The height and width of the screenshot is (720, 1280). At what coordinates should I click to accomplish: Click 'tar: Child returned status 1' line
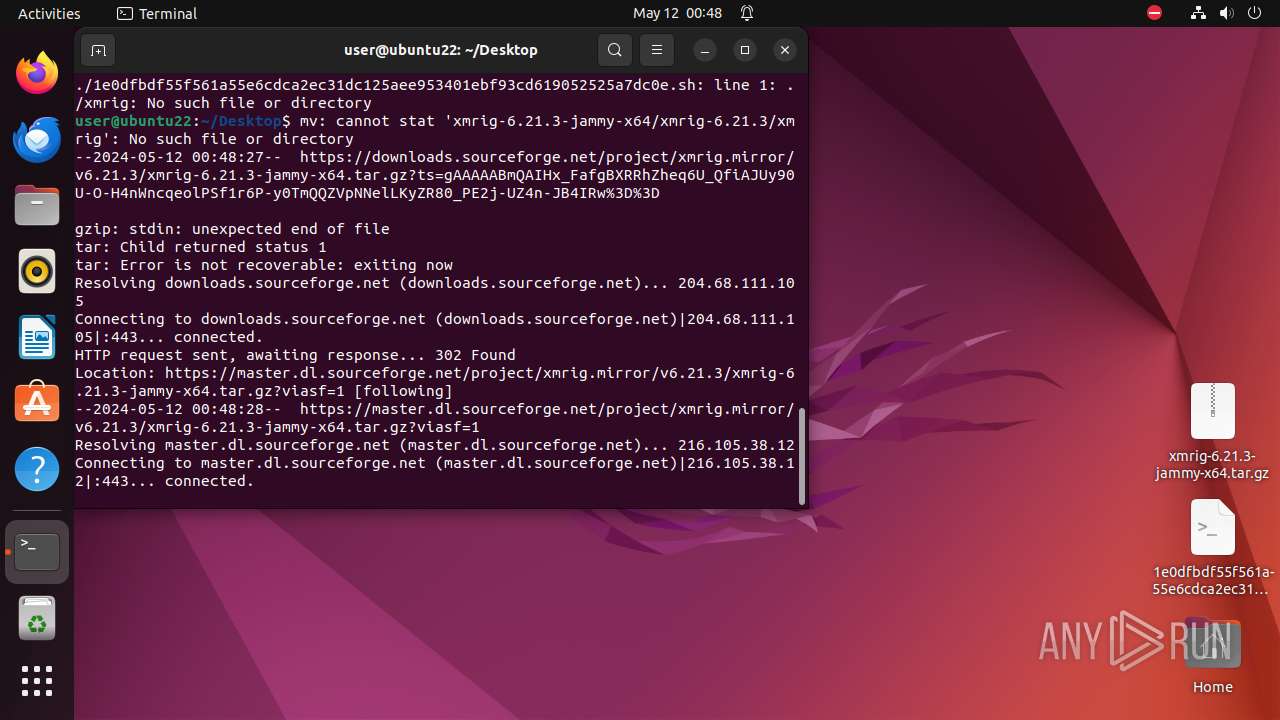[201, 247]
